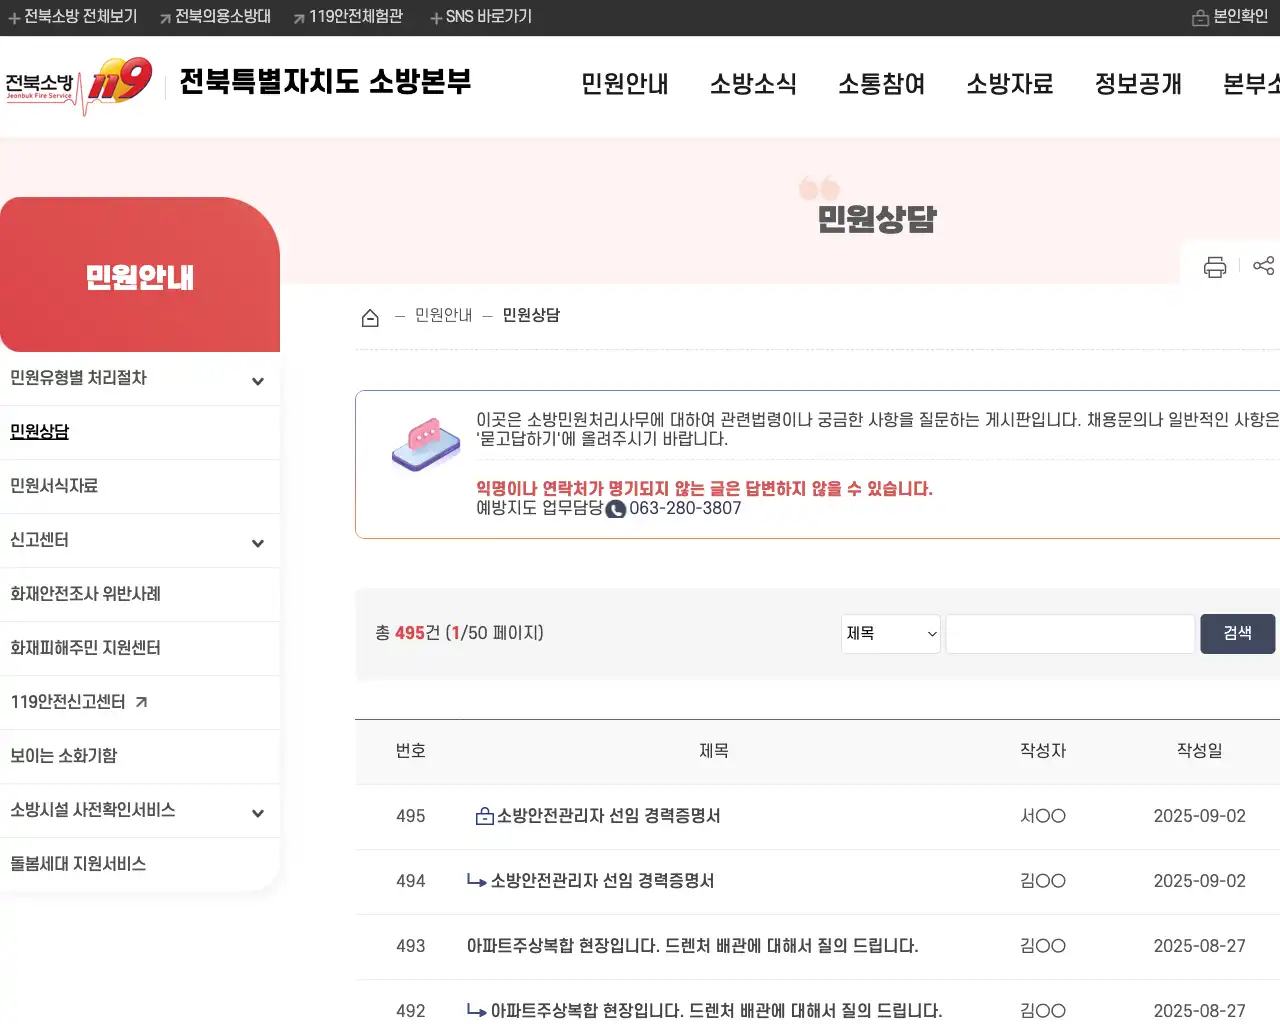Open the 소방자료 navigation menu
Image resolution: width=1280 pixels, height=1024 pixels.
coord(1010,85)
